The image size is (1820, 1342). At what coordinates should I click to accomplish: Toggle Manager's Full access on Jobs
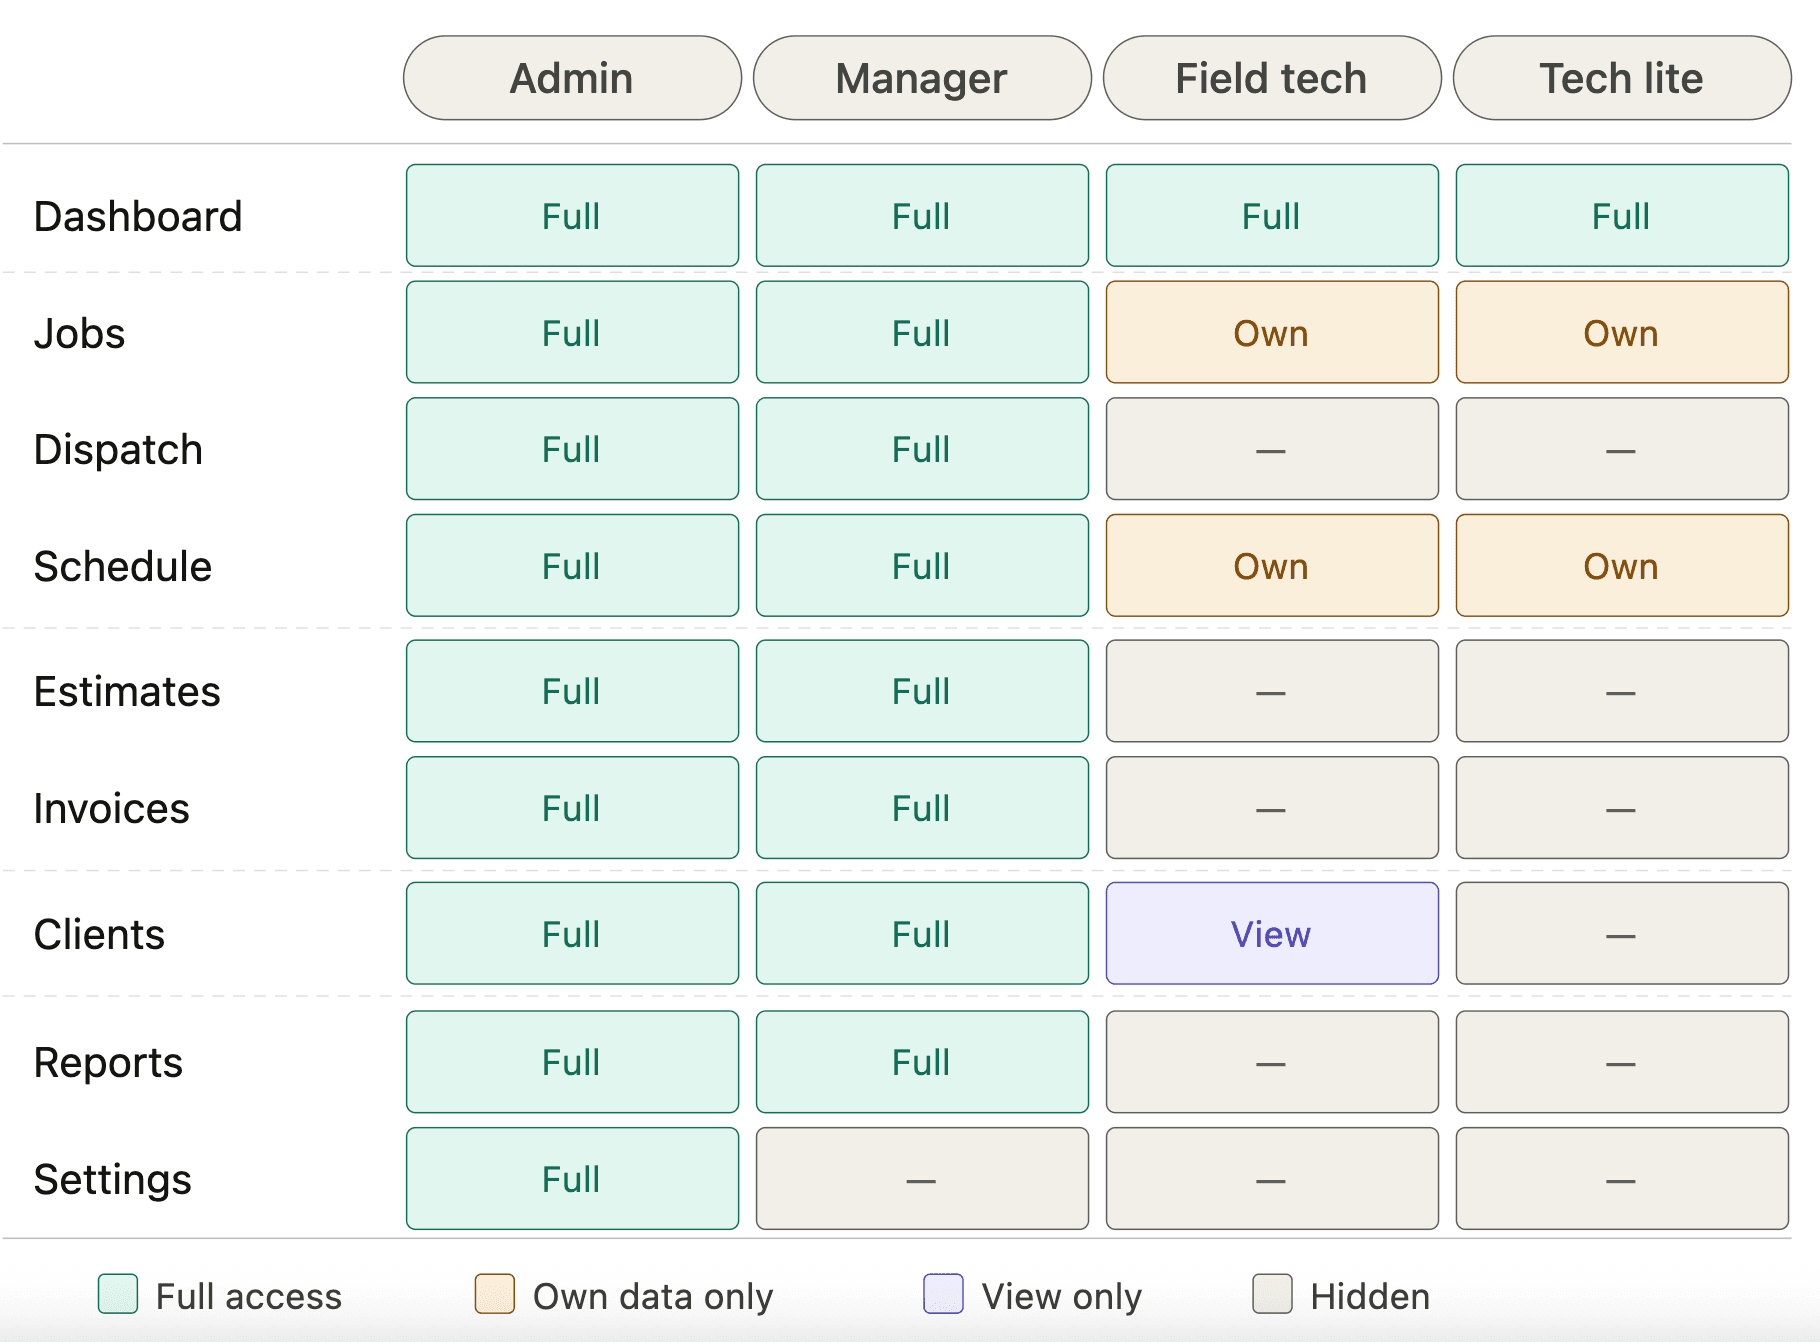pyautogui.click(x=922, y=332)
